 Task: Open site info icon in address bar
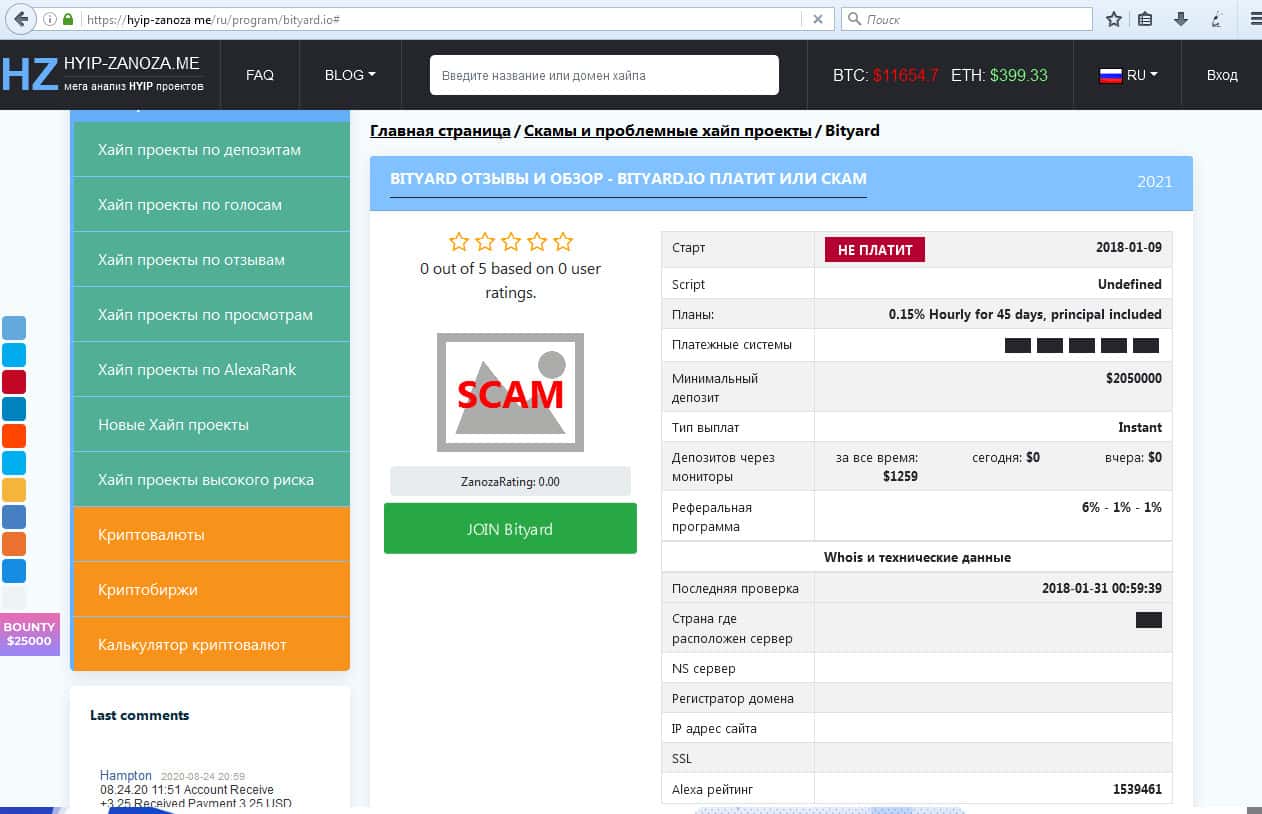(x=50, y=19)
